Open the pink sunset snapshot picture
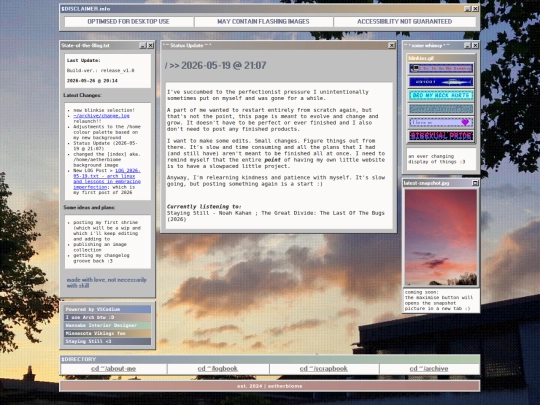Image resolution: width=540 pixels, height=405 pixels. pyautogui.click(x=441, y=237)
